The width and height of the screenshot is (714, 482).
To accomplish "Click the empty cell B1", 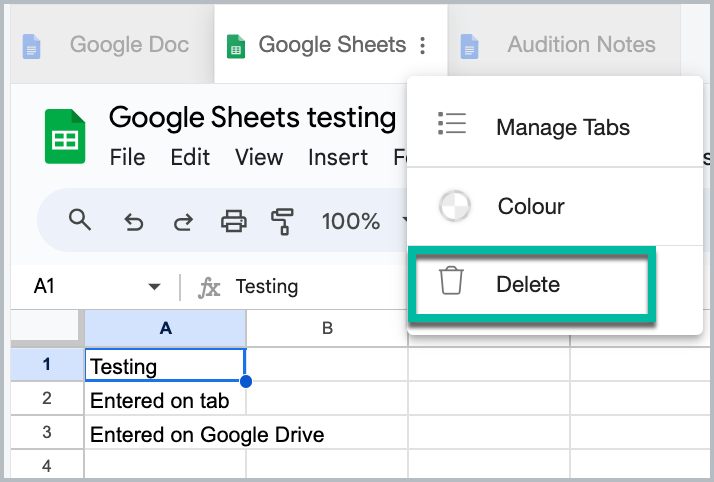I will [327, 364].
